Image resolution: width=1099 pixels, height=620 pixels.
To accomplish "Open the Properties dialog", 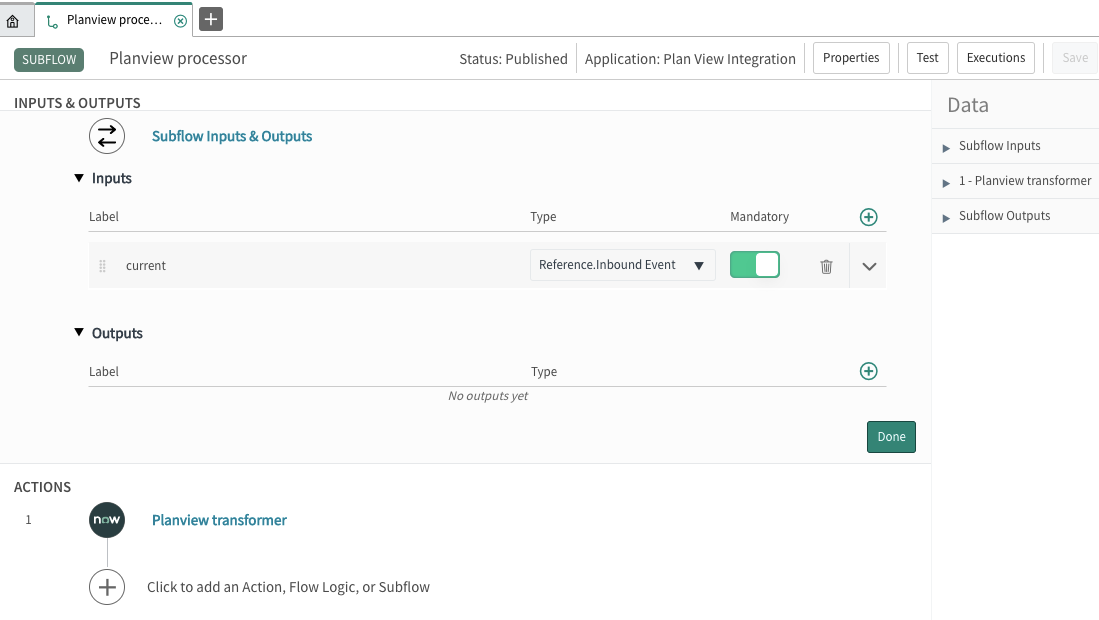I will click(x=851, y=58).
